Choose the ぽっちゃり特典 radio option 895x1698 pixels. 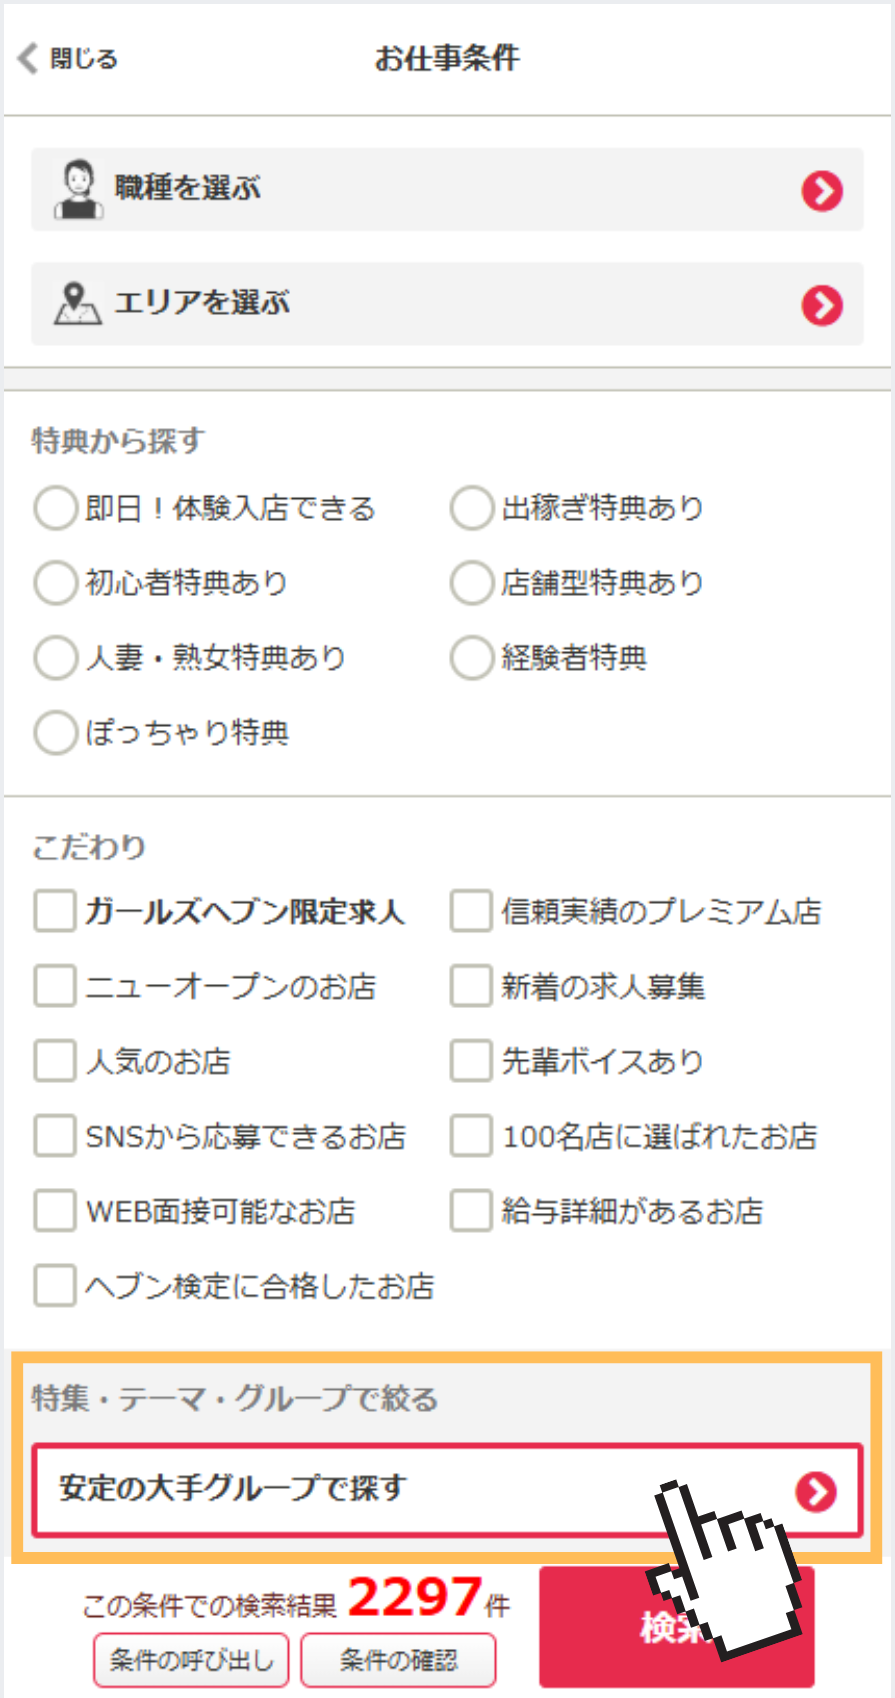55,733
